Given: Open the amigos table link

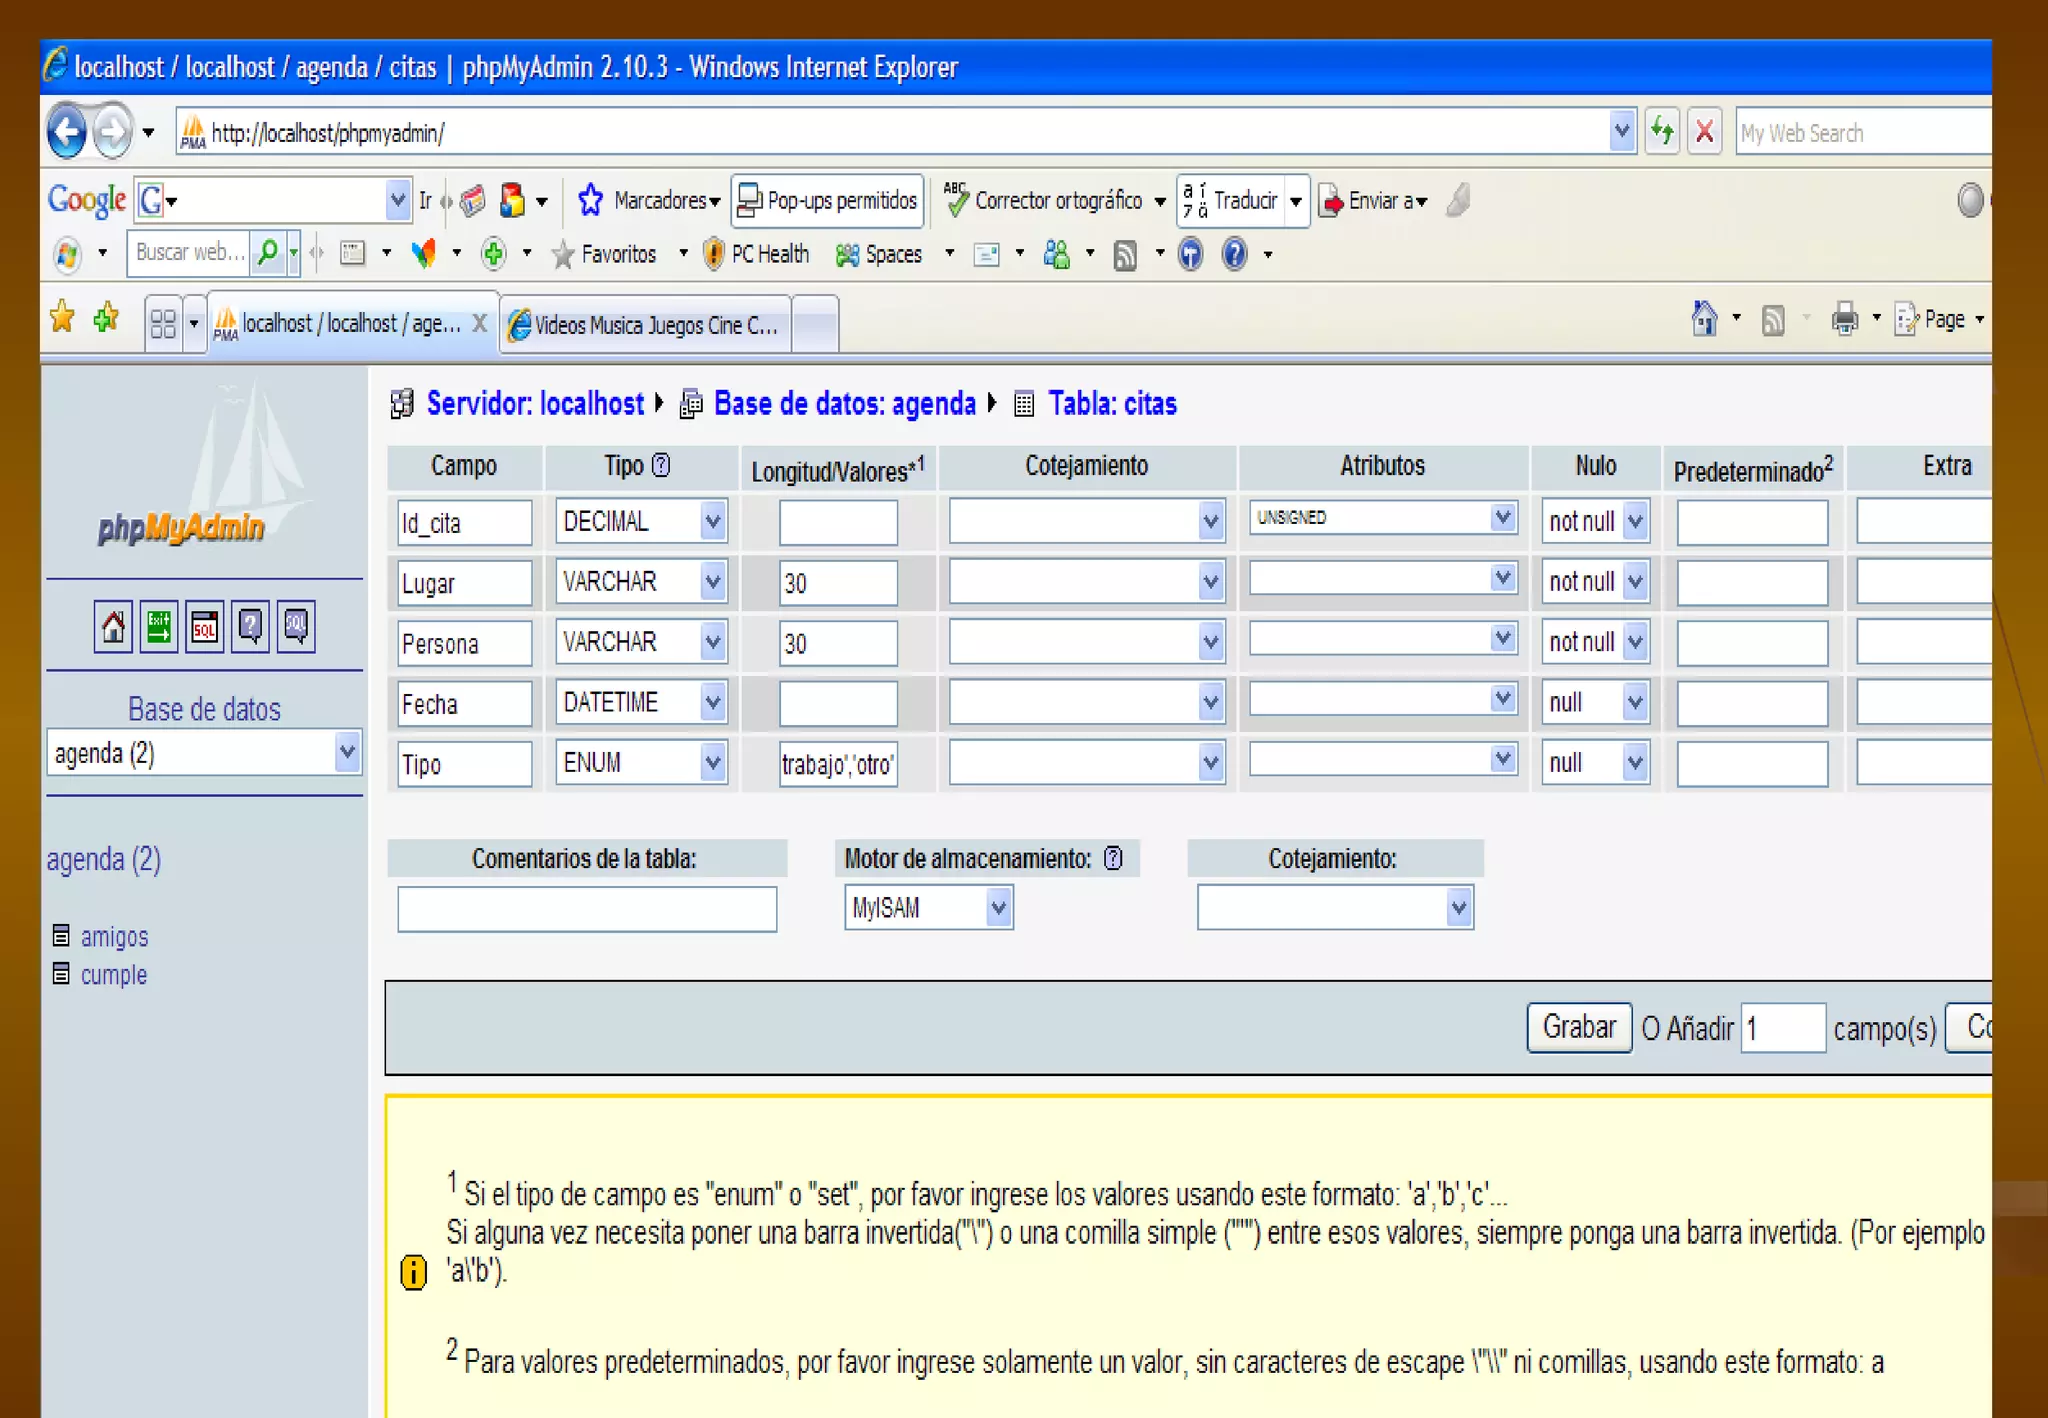Looking at the screenshot, I should [114, 937].
